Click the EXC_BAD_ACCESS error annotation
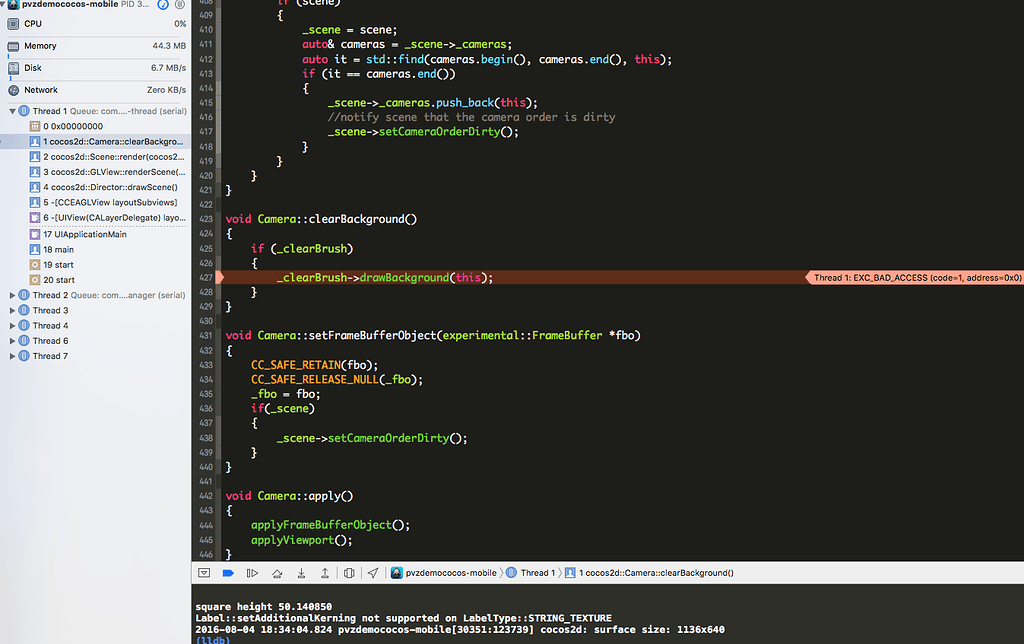This screenshot has height=644, width=1024. coord(915,277)
